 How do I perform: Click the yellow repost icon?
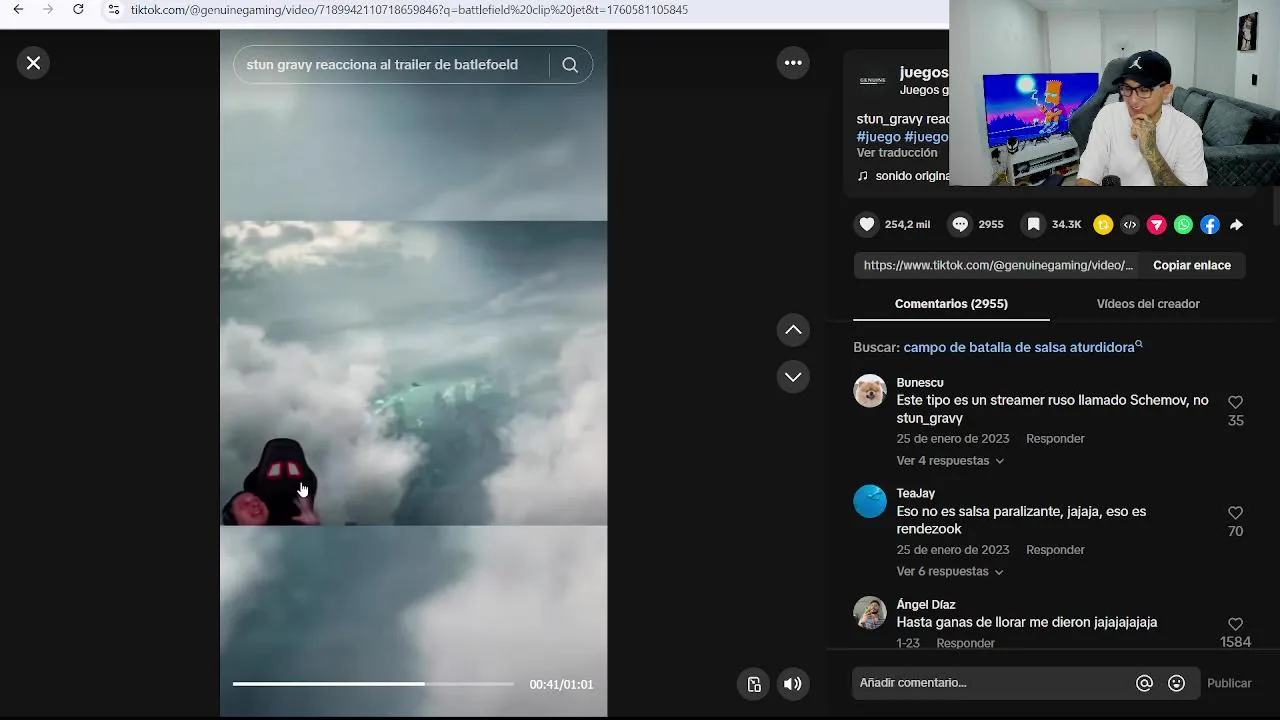(x=1103, y=225)
